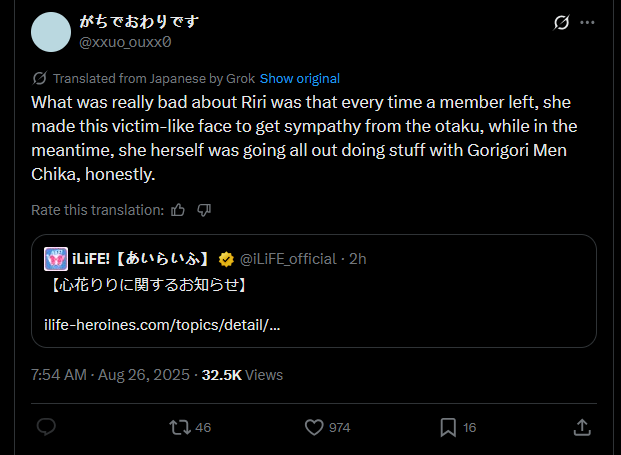This screenshot has width=621, height=455.
Task: Open the ilife-heroines.com topics link
Action: (162, 325)
